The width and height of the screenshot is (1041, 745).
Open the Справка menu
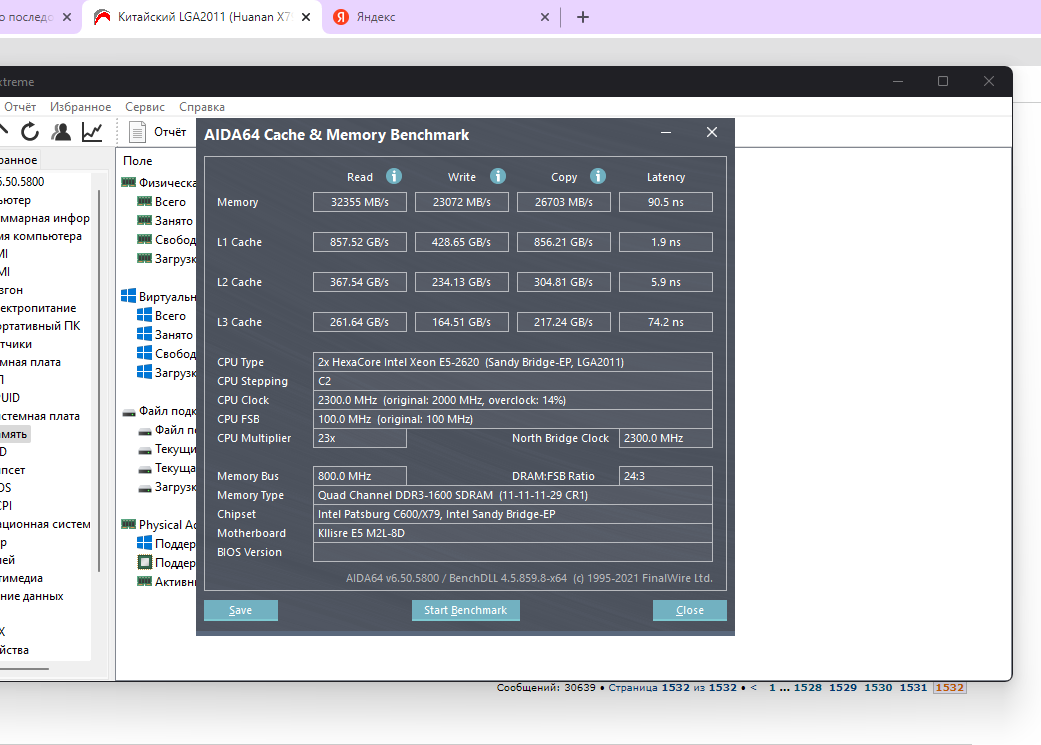(x=202, y=107)
